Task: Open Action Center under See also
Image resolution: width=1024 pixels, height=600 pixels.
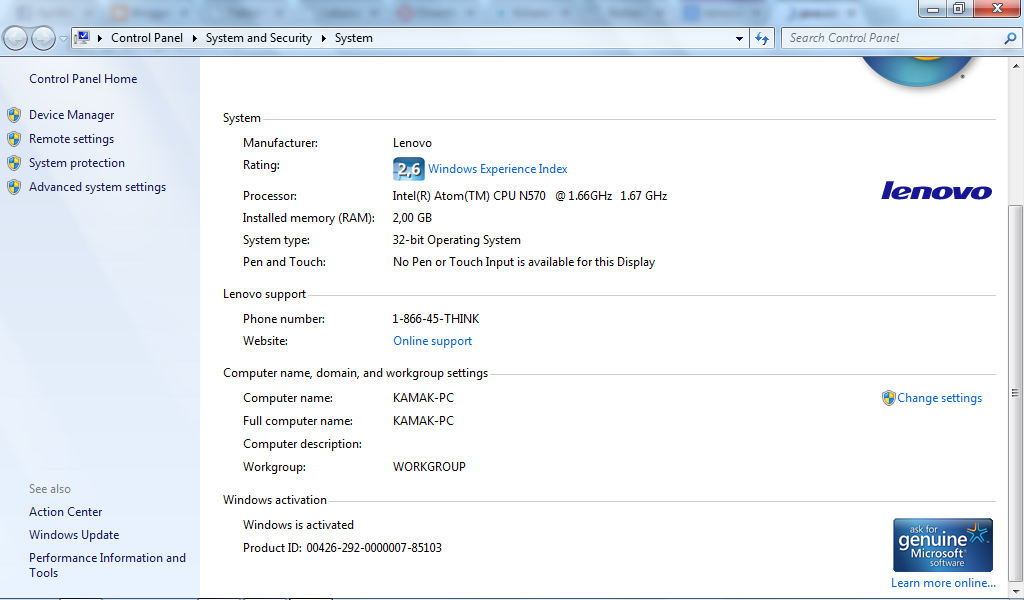Action: coord(65,512)
